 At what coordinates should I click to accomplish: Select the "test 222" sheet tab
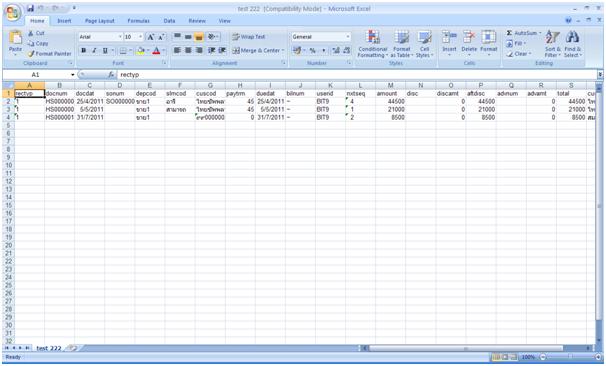(49, 348)
